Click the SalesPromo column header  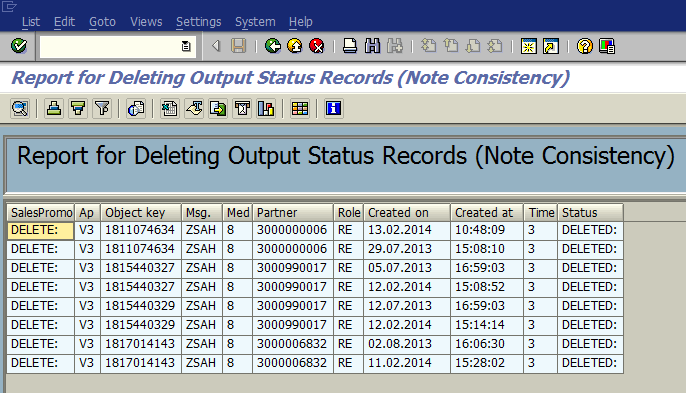pyautogui.click(x=41, y=213)
